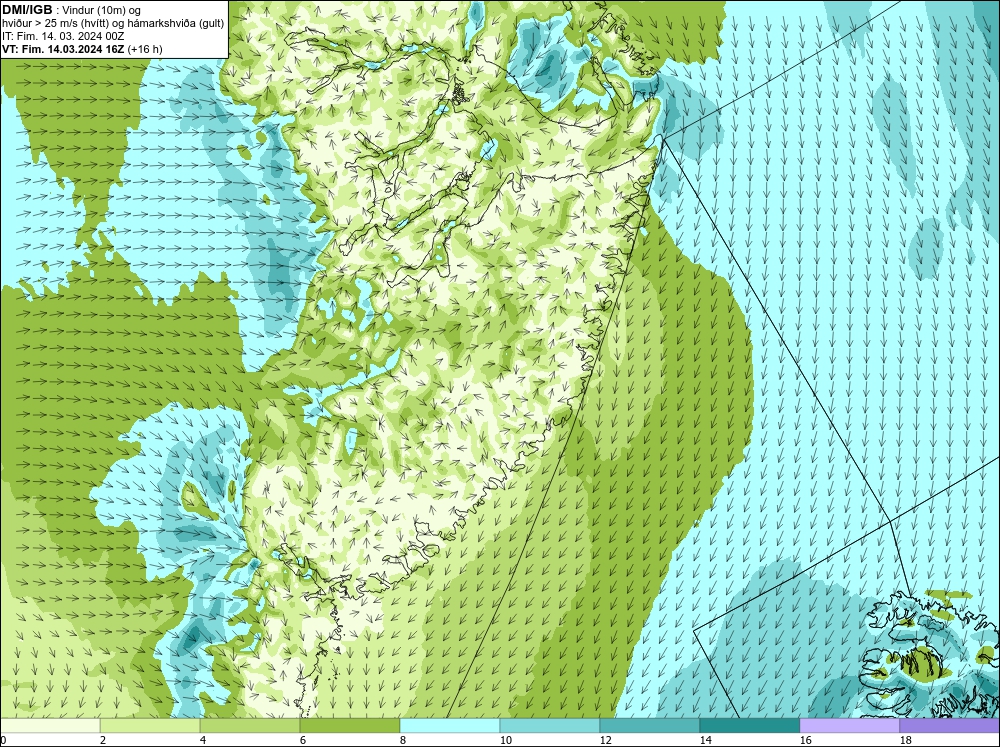Screen dimensions: 1000x747
Task: Click the legend scale label '0'
Action: 3,740
